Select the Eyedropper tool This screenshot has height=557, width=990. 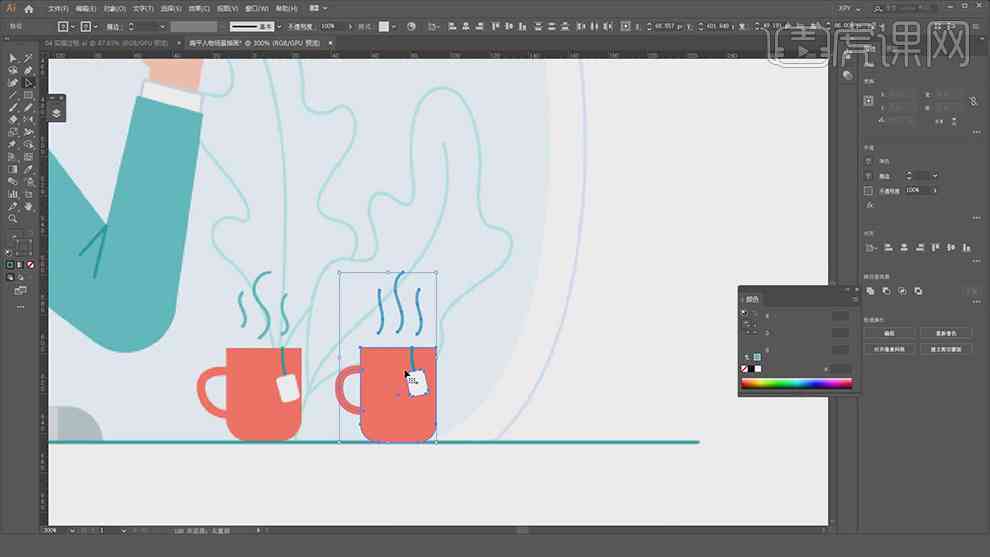point(28,169)
